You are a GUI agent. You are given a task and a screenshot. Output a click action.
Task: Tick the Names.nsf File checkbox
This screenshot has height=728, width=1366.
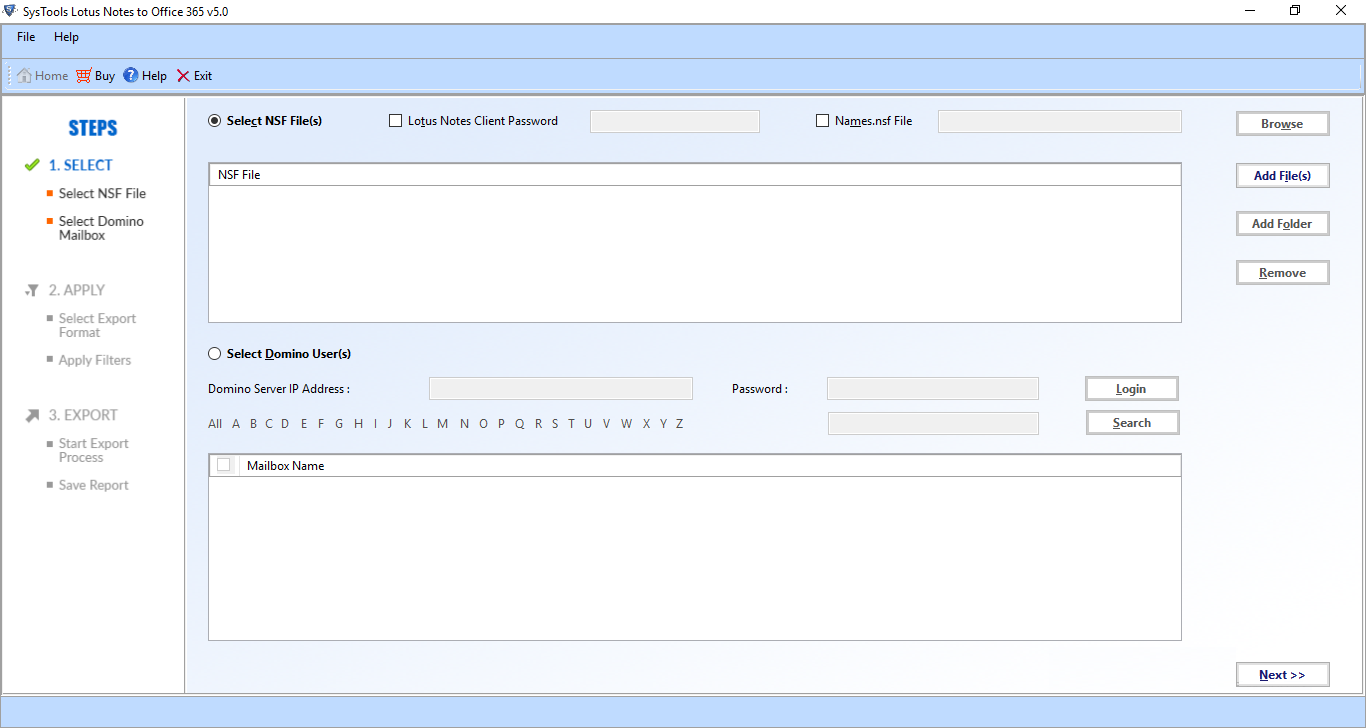(823, 121)
